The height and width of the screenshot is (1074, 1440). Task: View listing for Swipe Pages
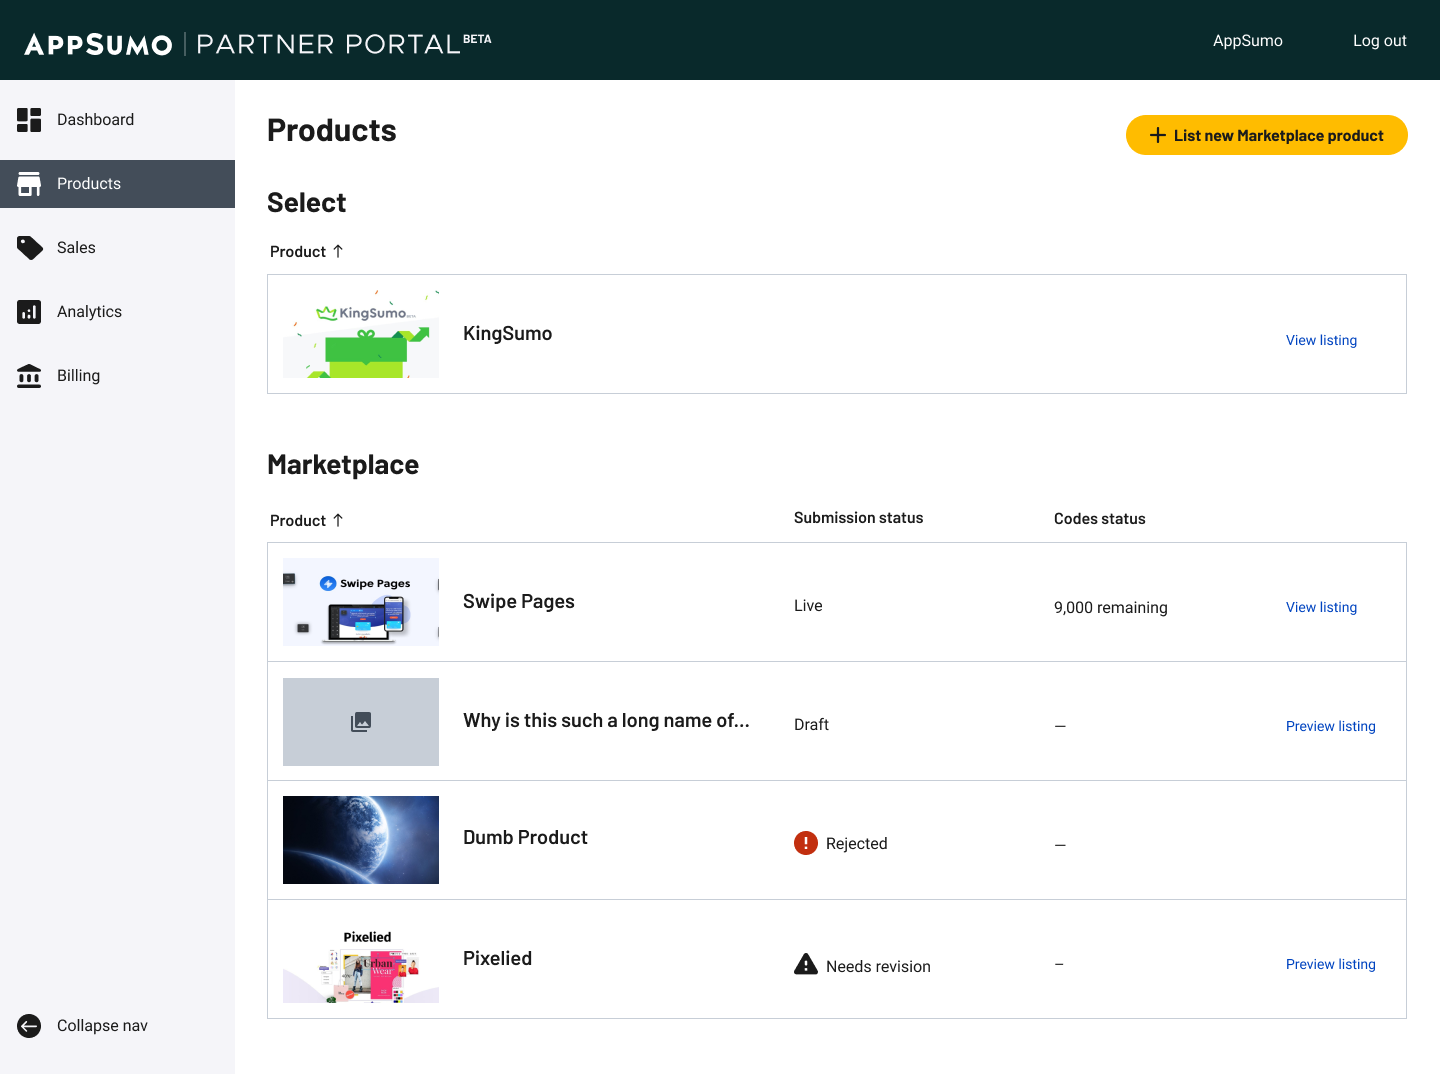1321,607
